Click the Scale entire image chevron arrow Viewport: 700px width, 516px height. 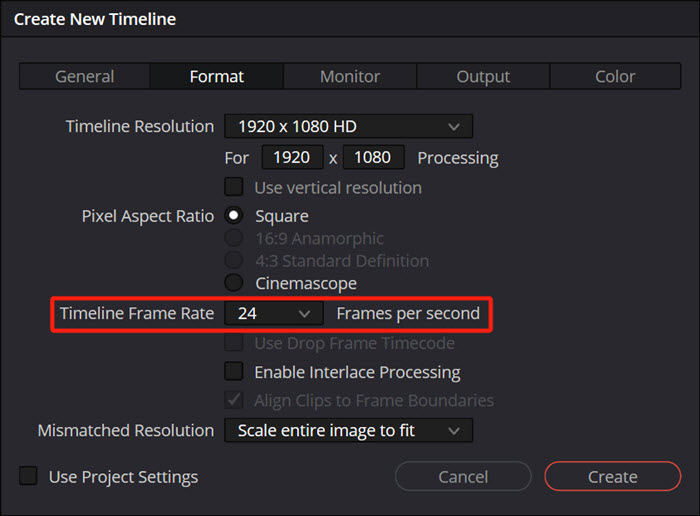point(454,431)
